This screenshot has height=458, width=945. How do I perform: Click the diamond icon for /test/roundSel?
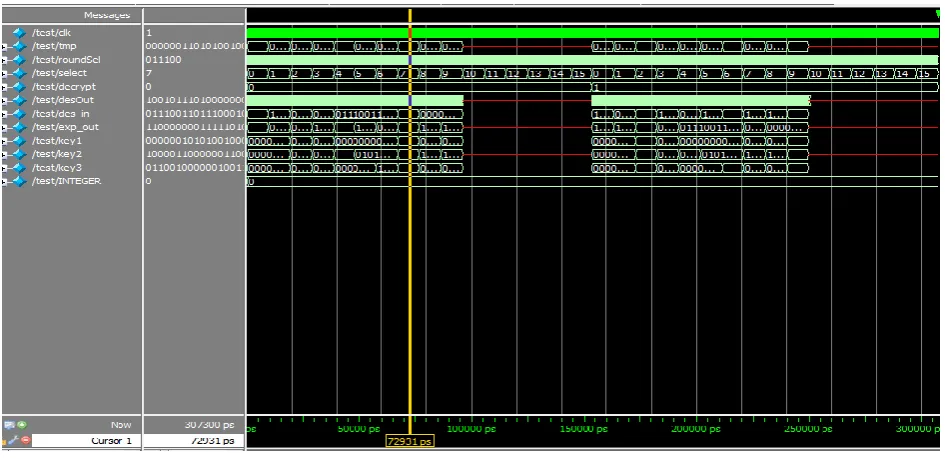click(x=20, y=60)
